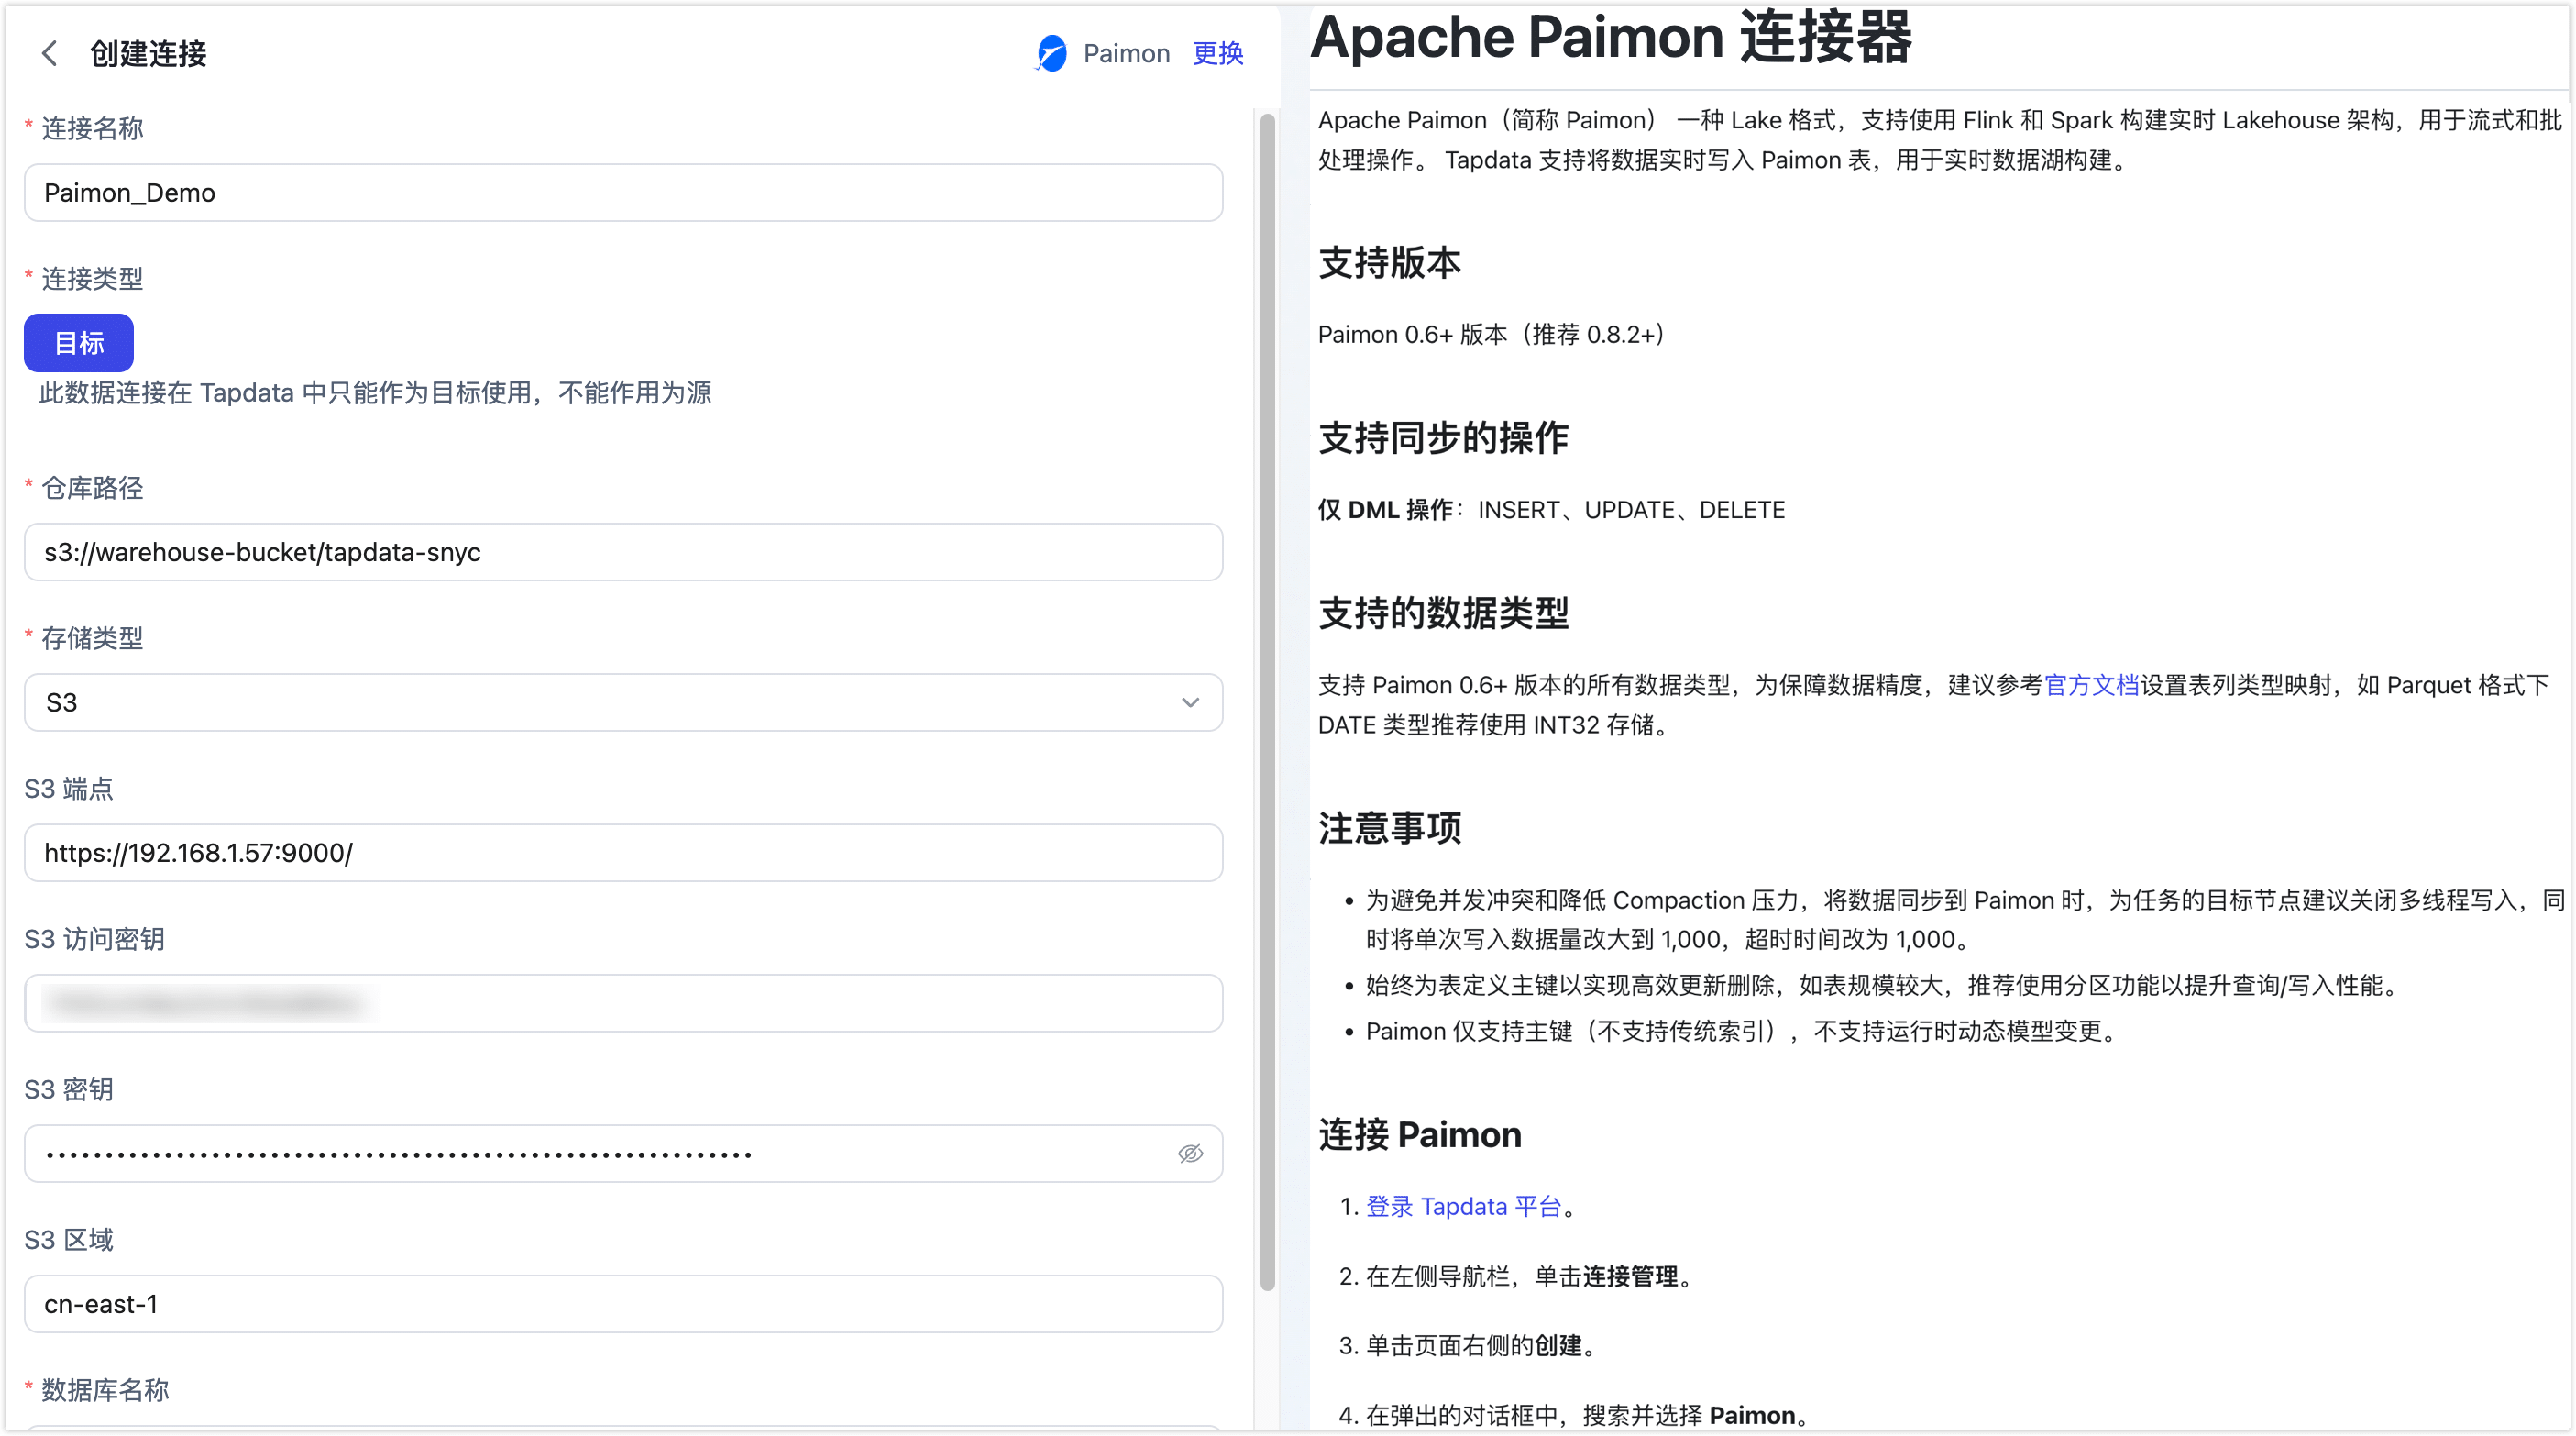The width and height of the screenshot is (2576, 1436).
Task: Select the 目标 connection type button
Action: click(78, 343)
